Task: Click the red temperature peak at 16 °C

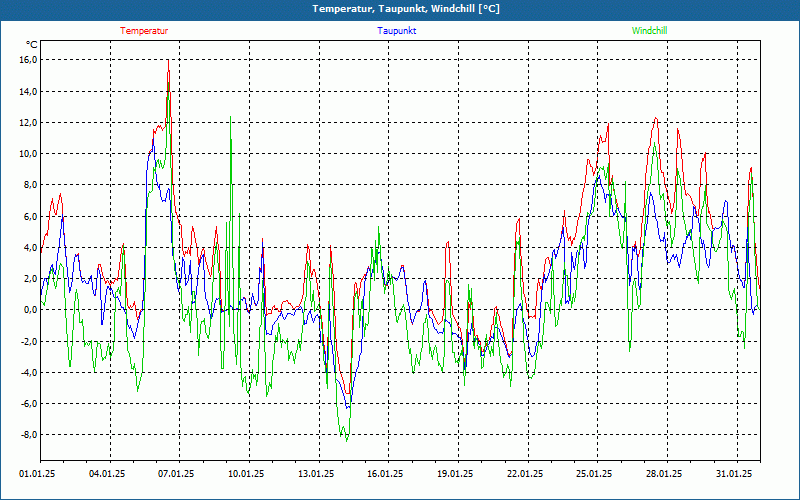Action: coord(168,61)
